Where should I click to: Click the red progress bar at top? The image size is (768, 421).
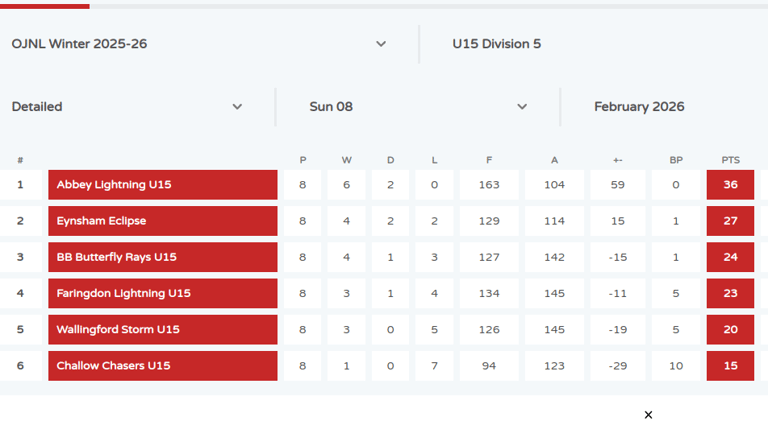45,6
